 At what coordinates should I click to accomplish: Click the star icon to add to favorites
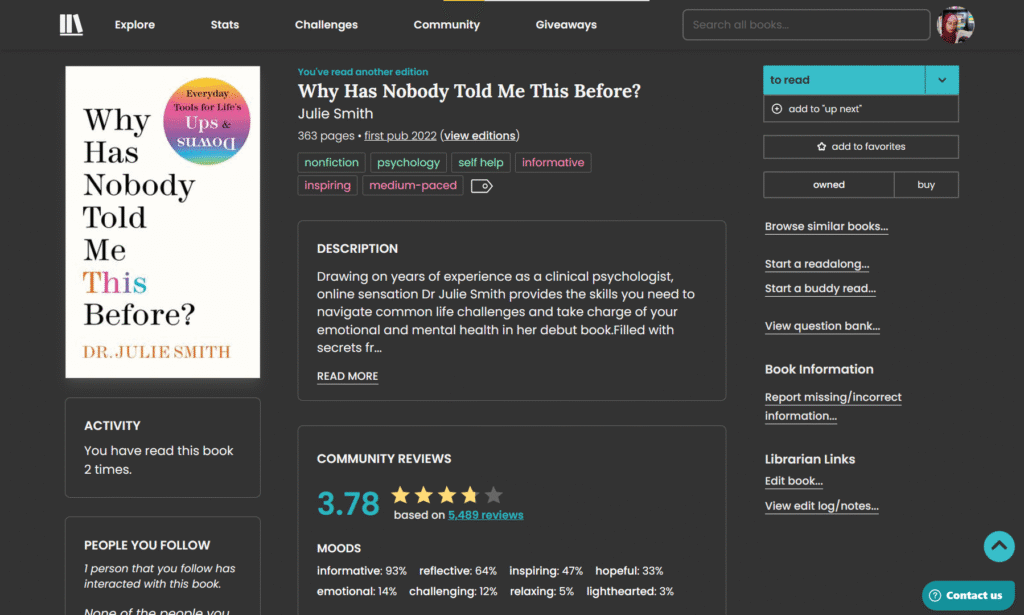tap(822, 147)
